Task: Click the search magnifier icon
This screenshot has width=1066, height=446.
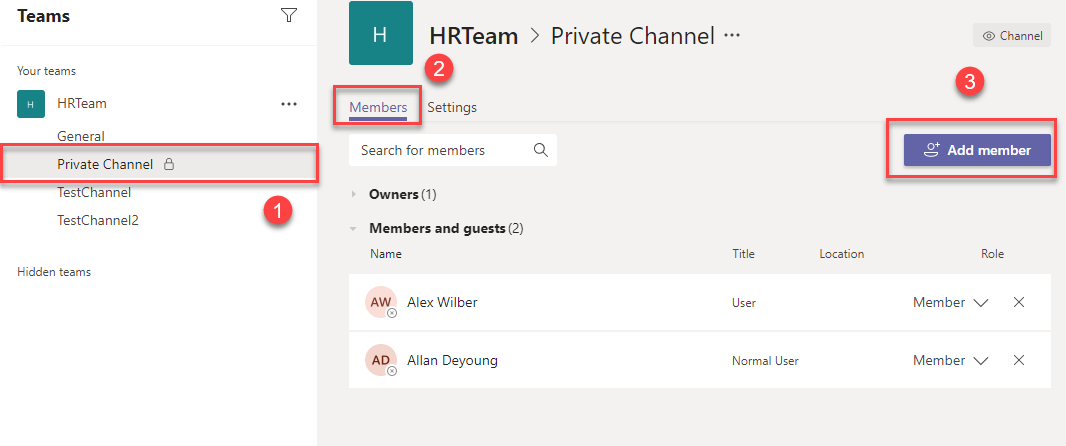Action: [x=541, y=150]
